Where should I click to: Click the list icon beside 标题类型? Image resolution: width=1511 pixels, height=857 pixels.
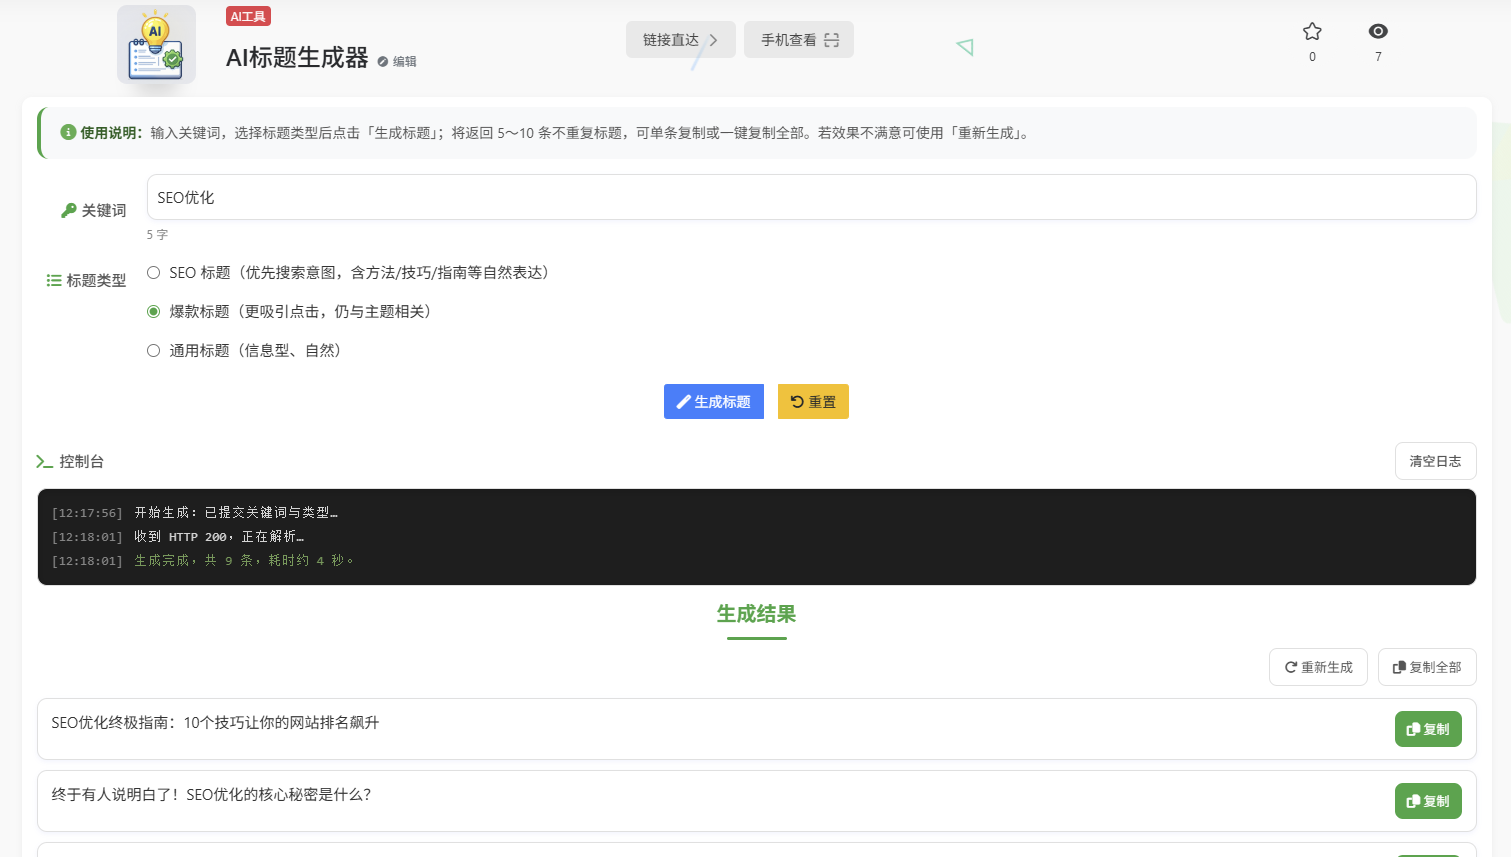[54, 280]
